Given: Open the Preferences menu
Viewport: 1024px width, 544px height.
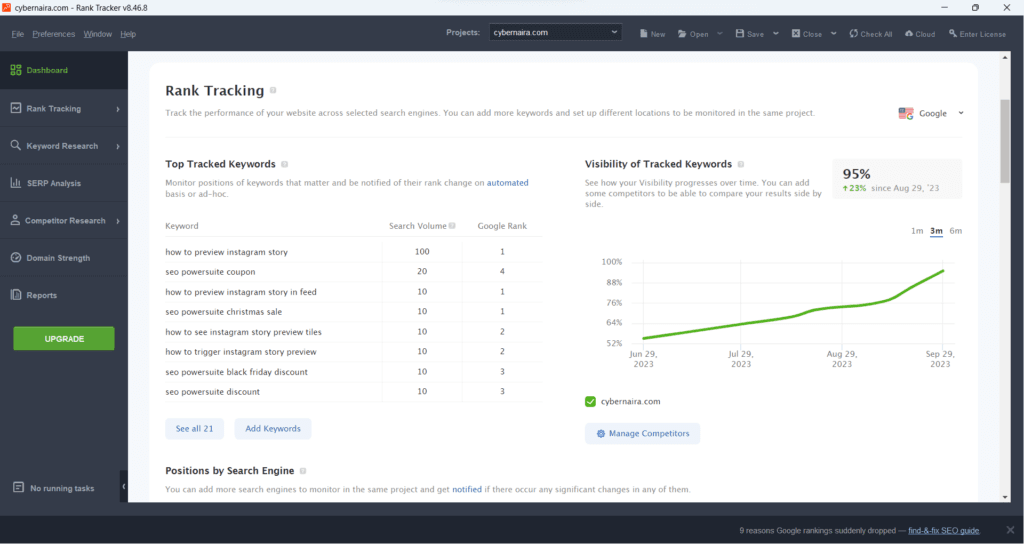Looking at the screenshot, I should point(54,34).
